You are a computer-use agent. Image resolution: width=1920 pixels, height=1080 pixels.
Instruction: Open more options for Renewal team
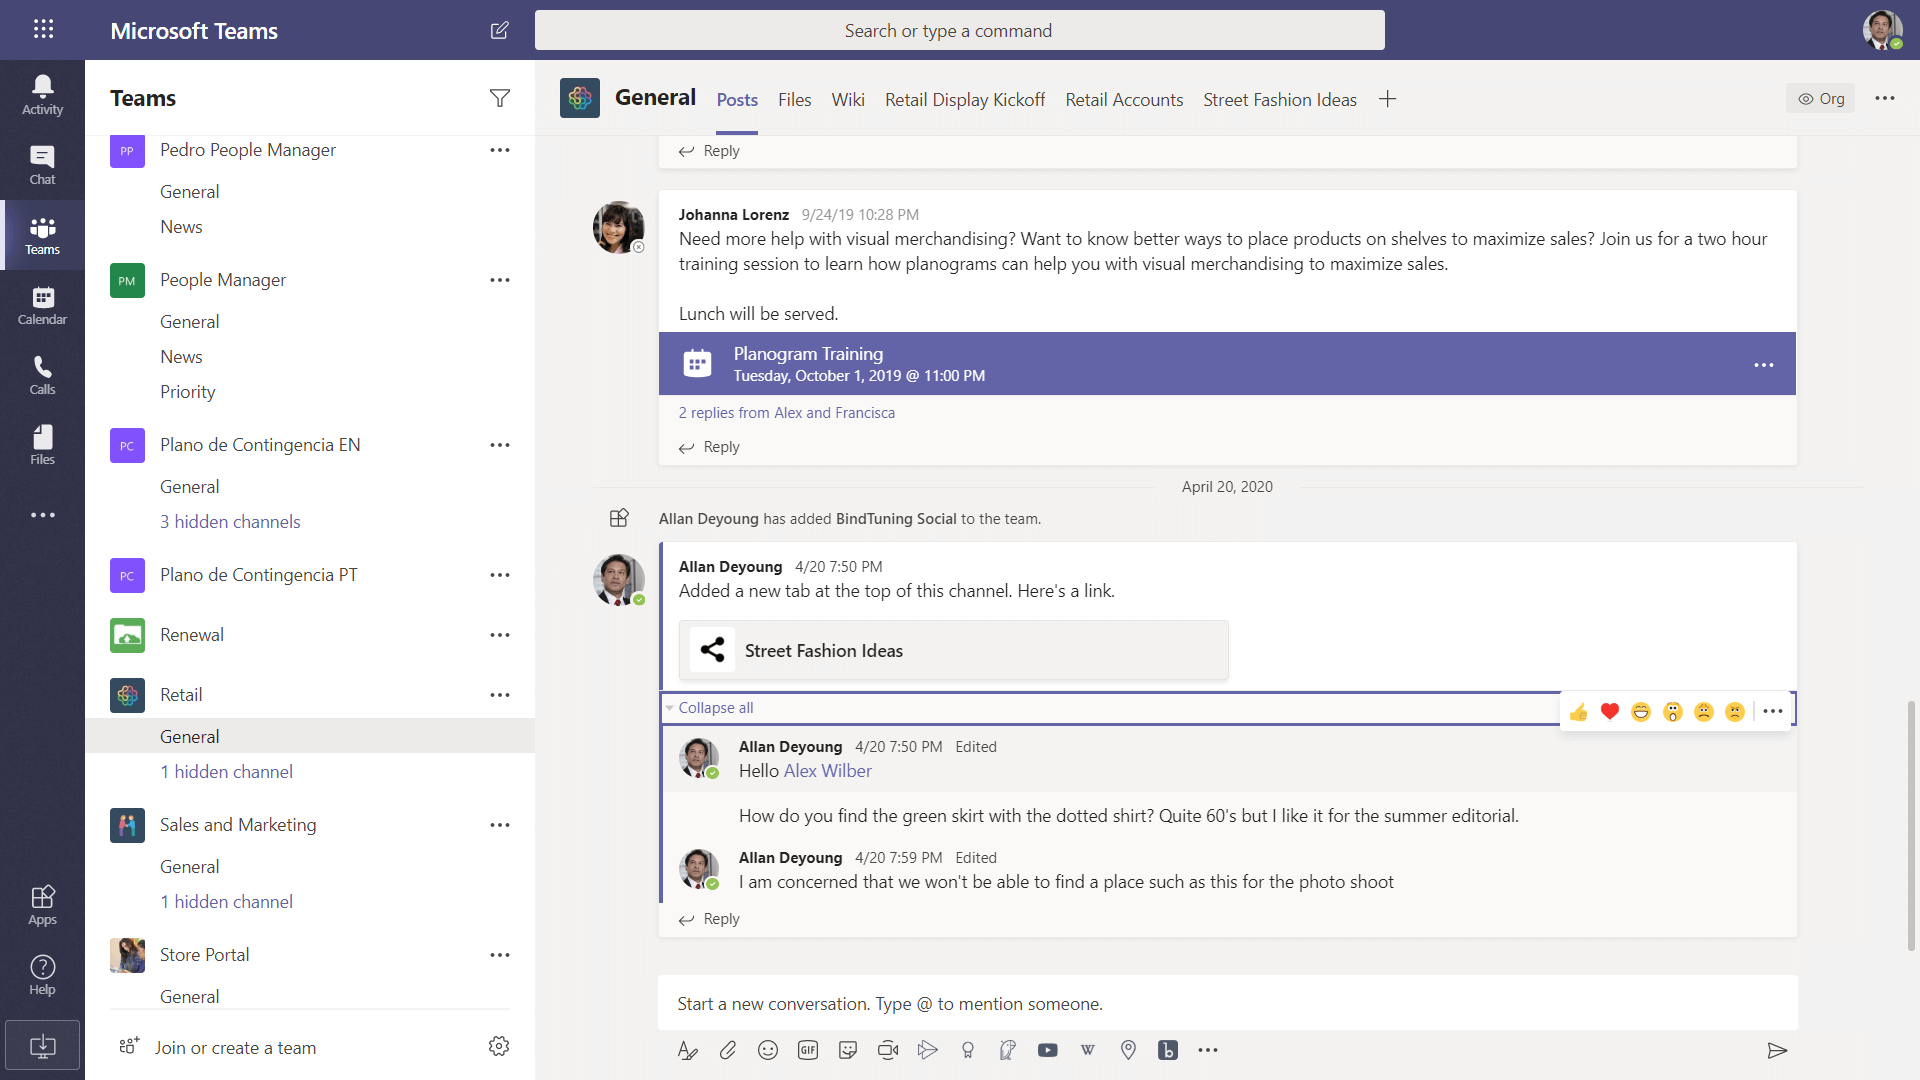(500, 635)
